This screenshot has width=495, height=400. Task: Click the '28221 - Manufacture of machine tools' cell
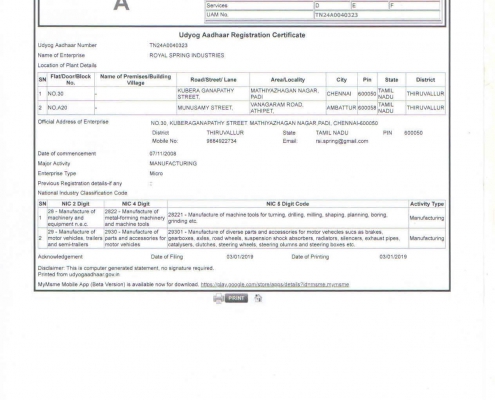[288, 218]
